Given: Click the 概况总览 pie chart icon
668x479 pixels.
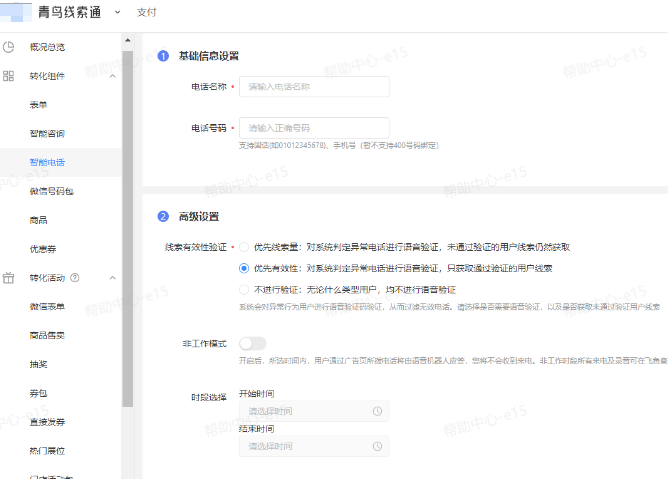Looking at the screenshot, I should 8,47.
